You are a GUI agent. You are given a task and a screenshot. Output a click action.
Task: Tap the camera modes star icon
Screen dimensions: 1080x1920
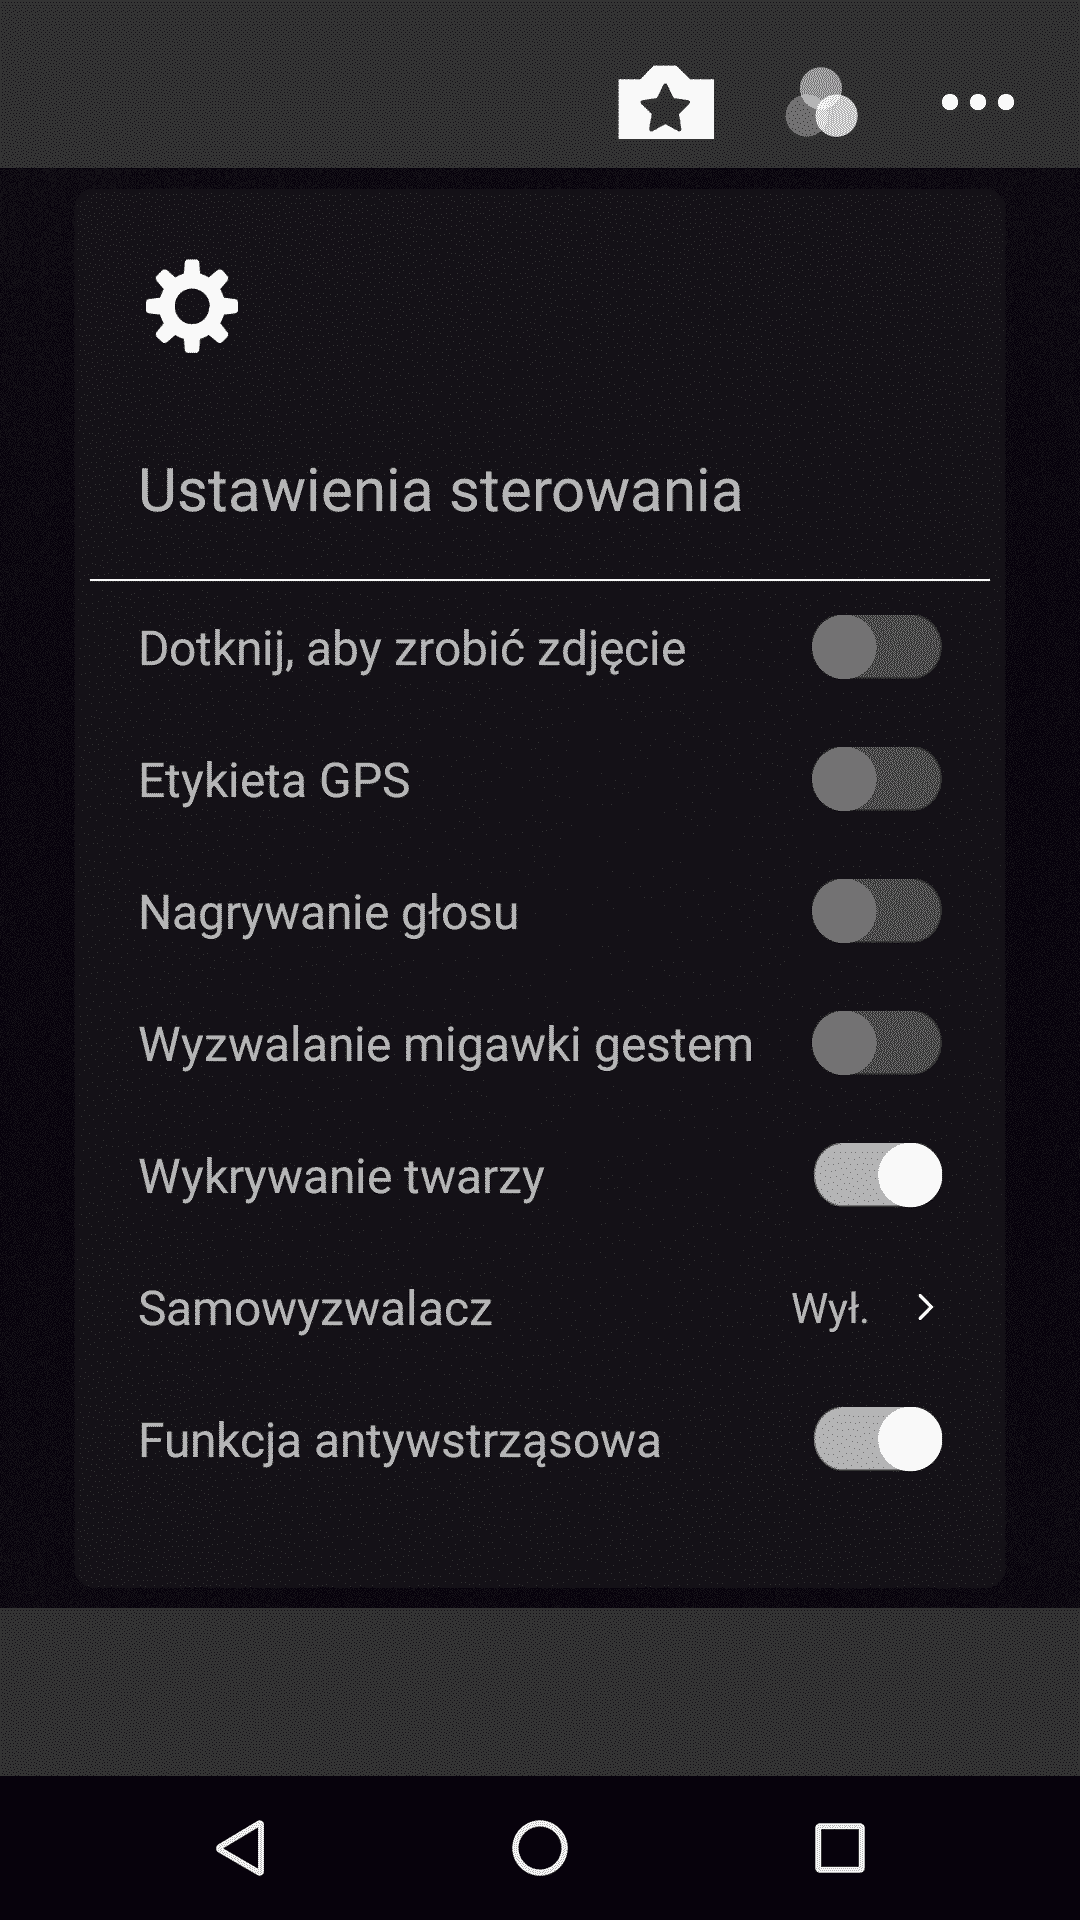click(666, 103)
